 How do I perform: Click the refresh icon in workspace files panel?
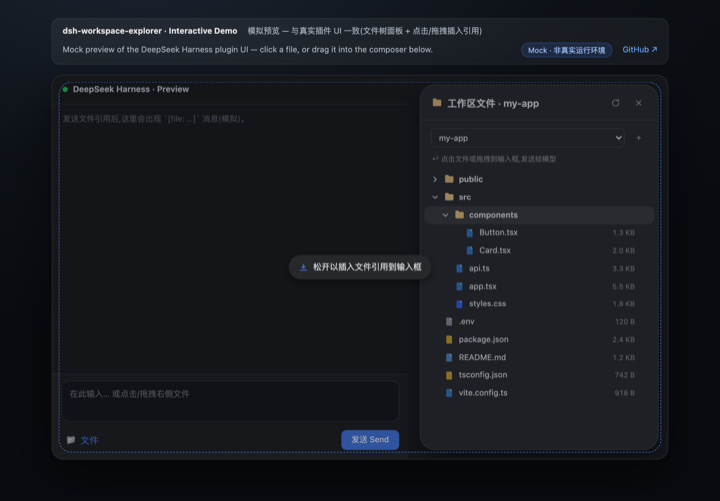coord(615,103)
